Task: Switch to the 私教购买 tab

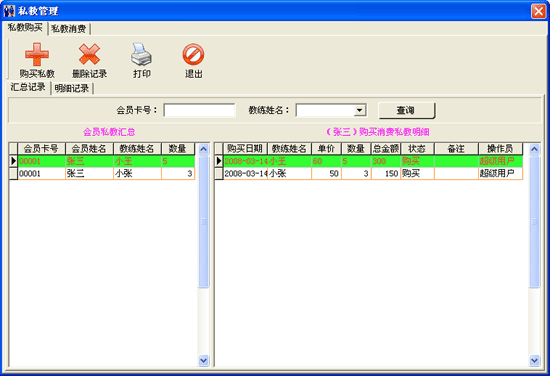Action: click(25, 27)
